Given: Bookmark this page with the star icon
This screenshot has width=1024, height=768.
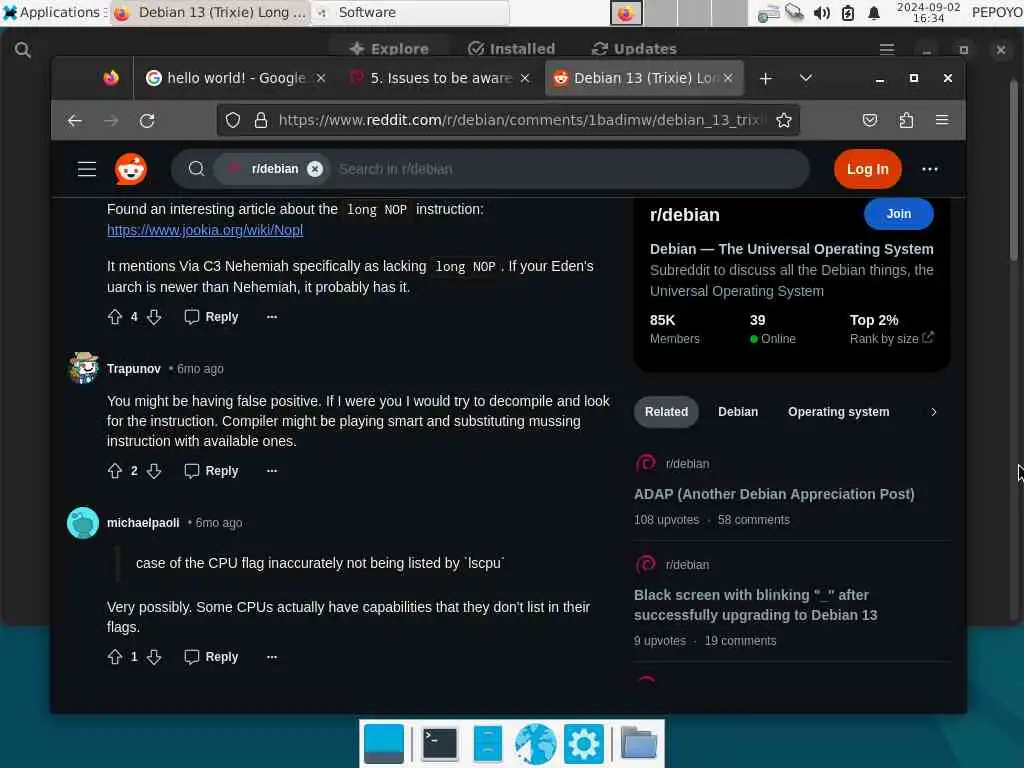Looking at the screenshot, I should tap(784, 120).
